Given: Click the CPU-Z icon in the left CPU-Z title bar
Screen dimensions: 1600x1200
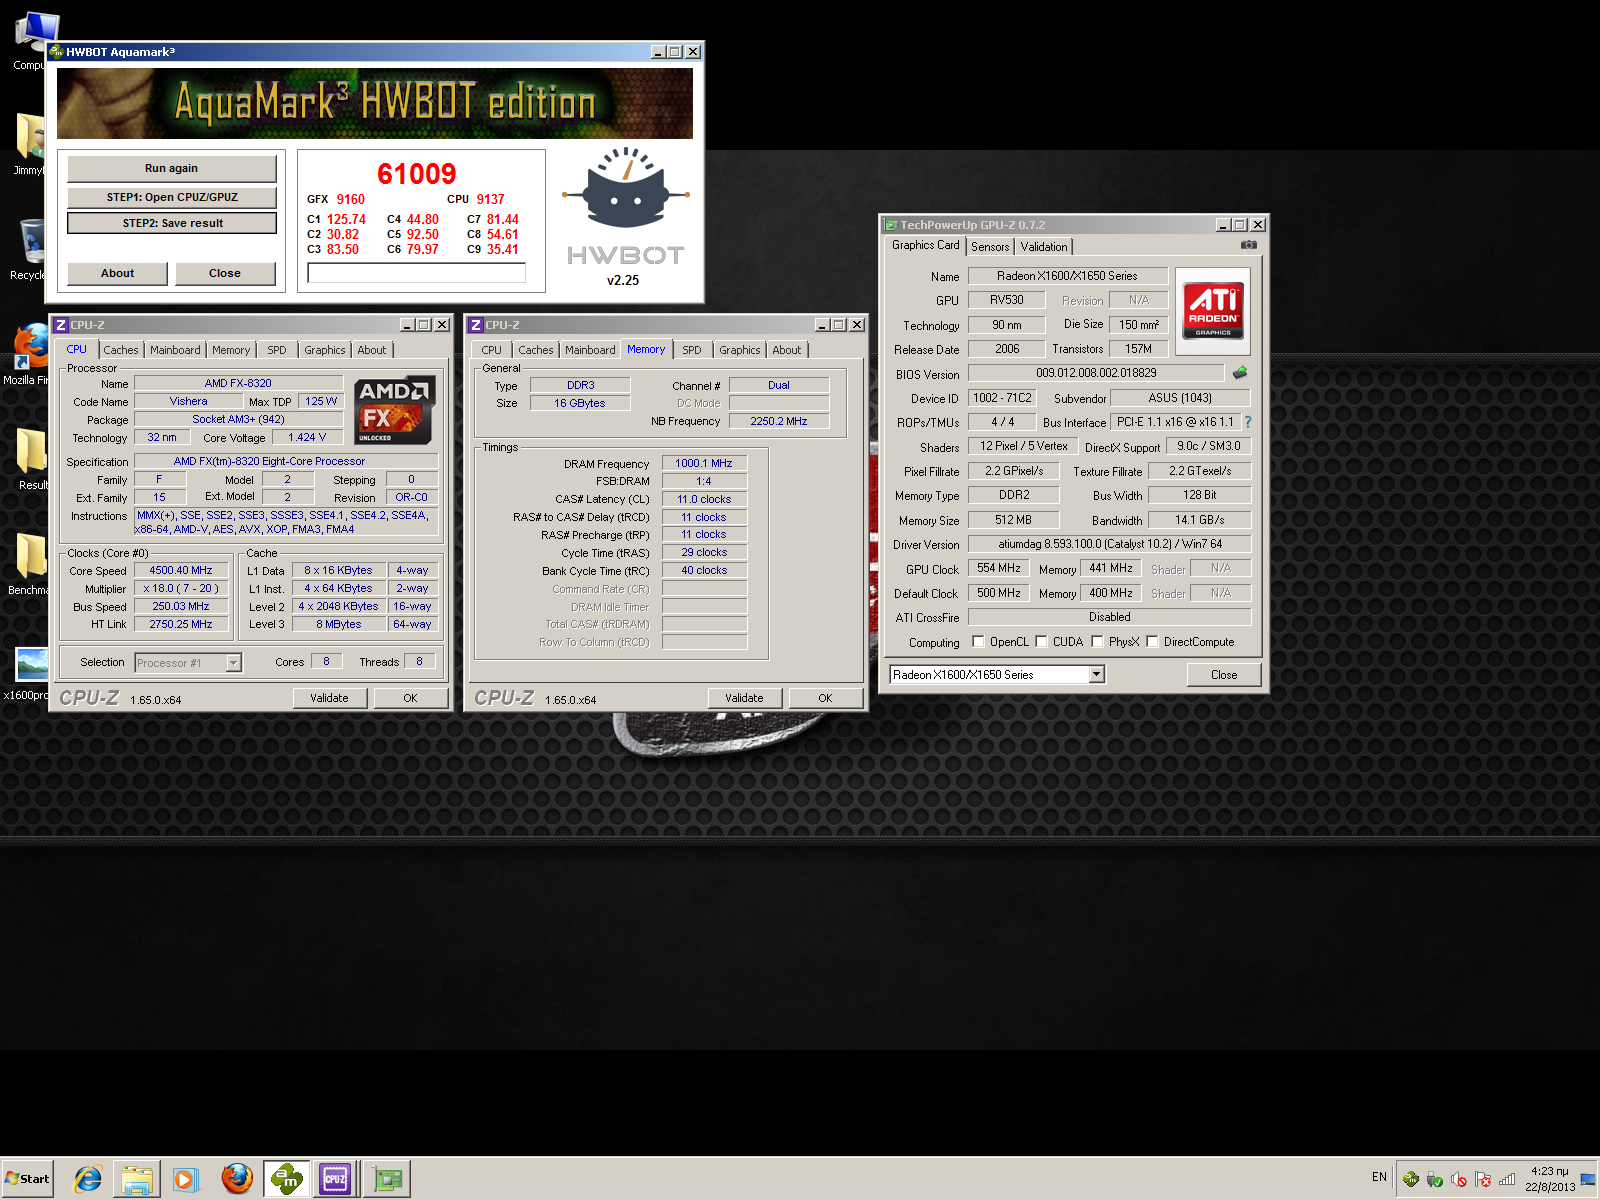Looking at the screenshot, I should tap(61, 325).
